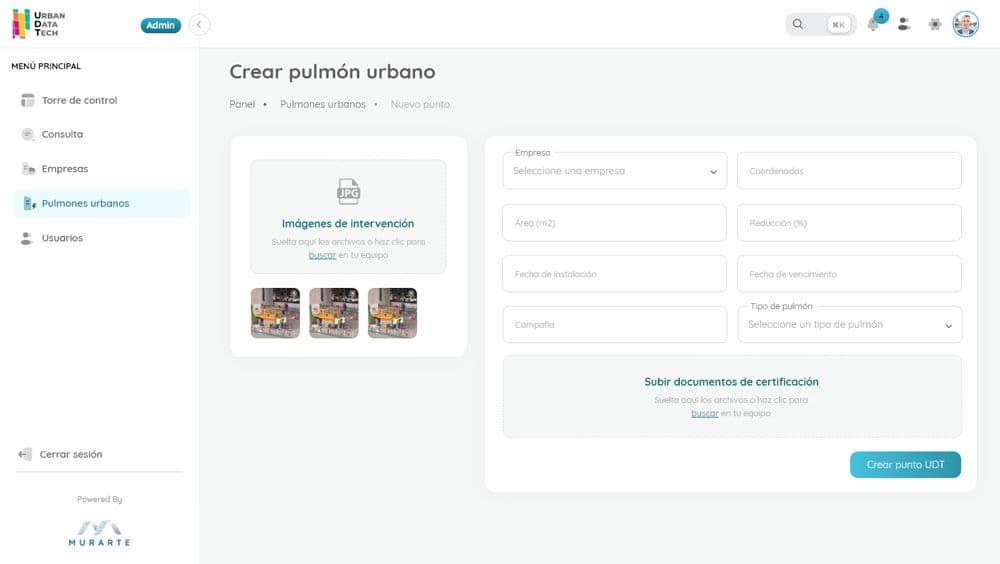Click the ⌘K shortcut badge
The image size is (1000, 564).
coord(839,25)
